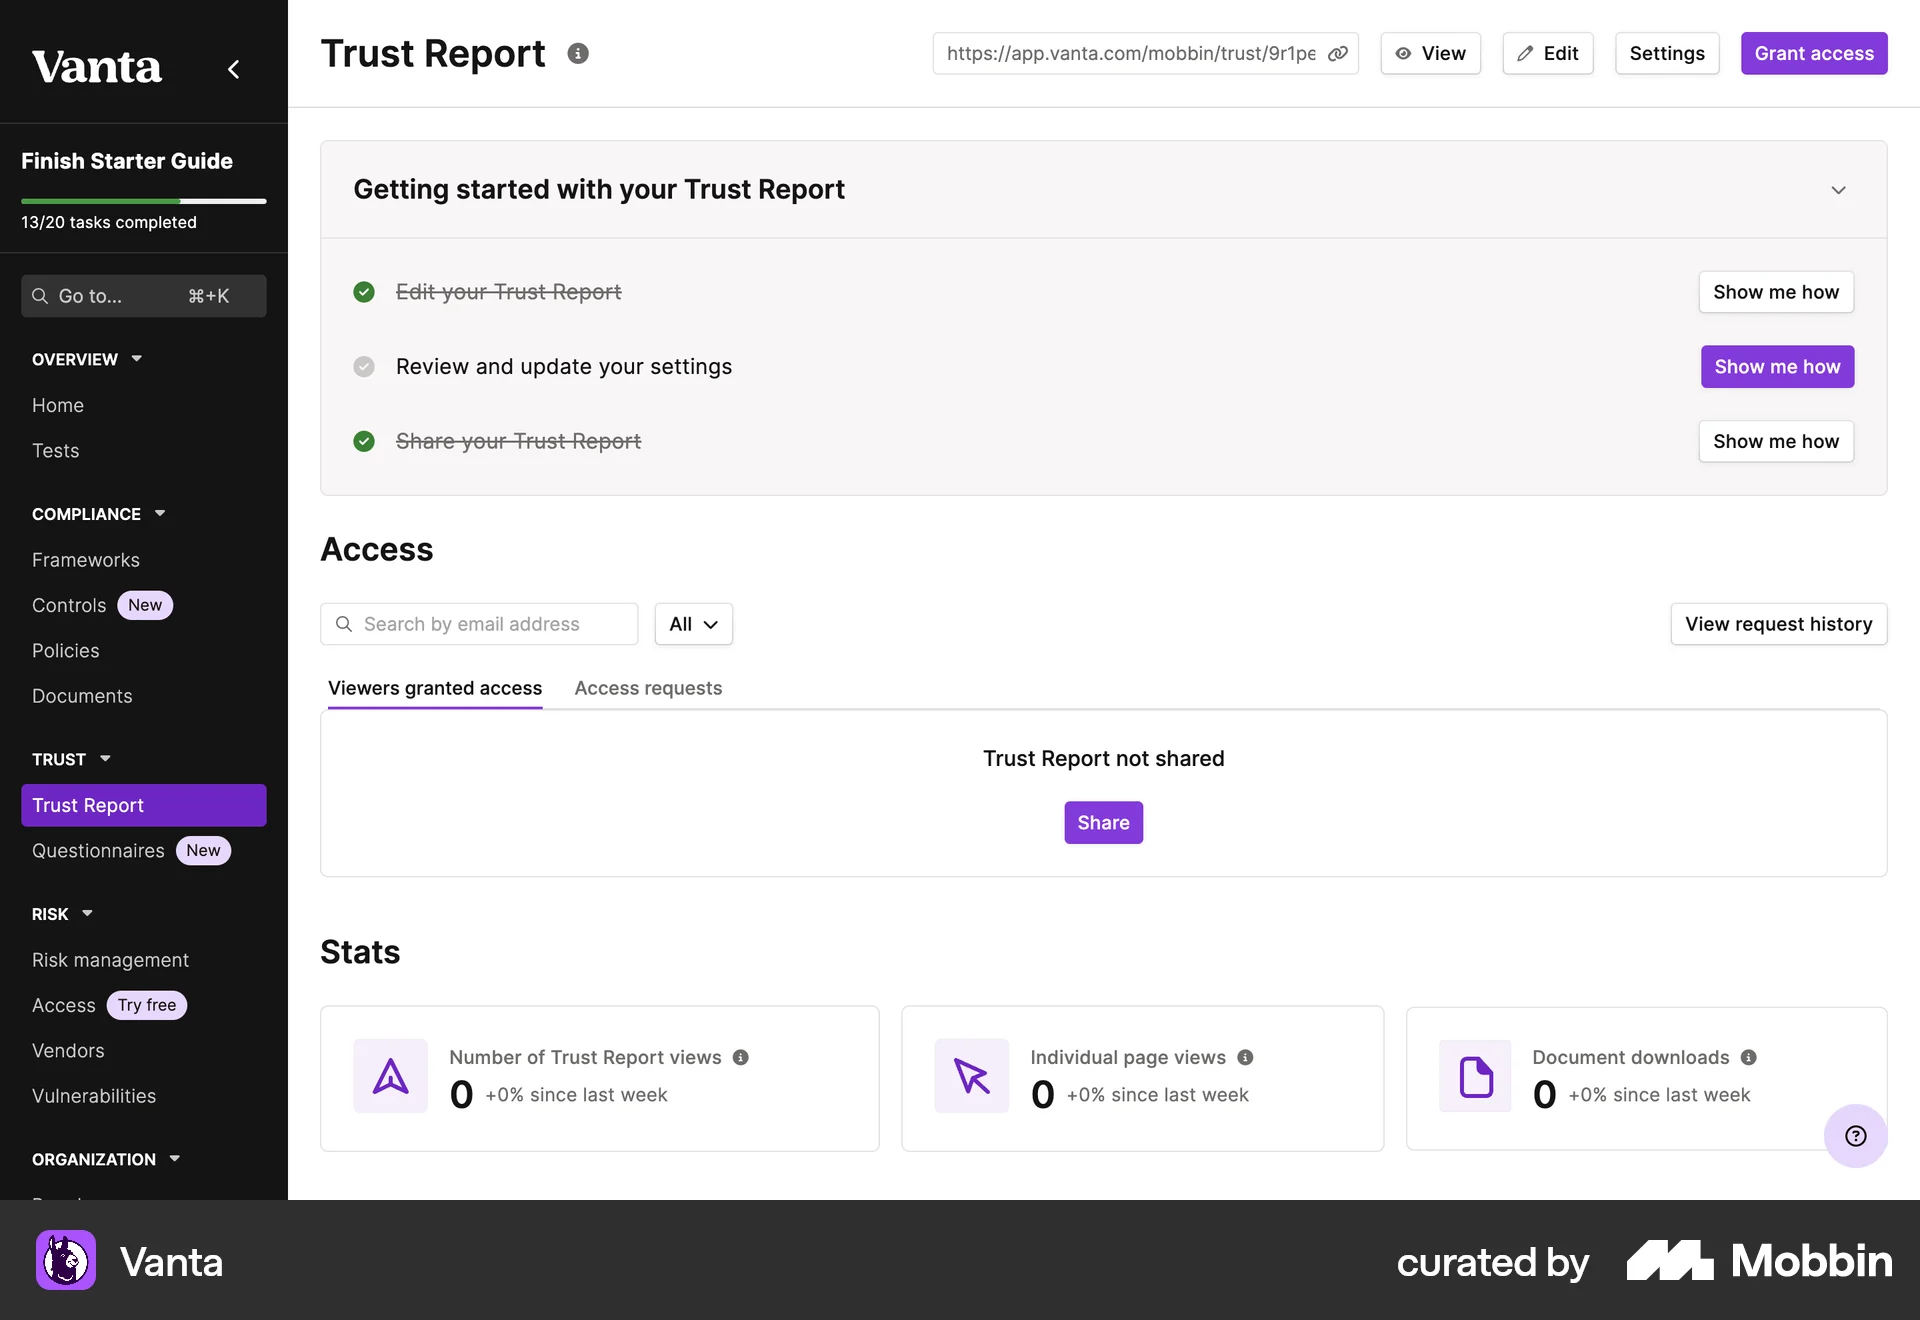Click info icon beside Individual page views
This screenshot has width=1920, height=1320.
(1245, 1057)
